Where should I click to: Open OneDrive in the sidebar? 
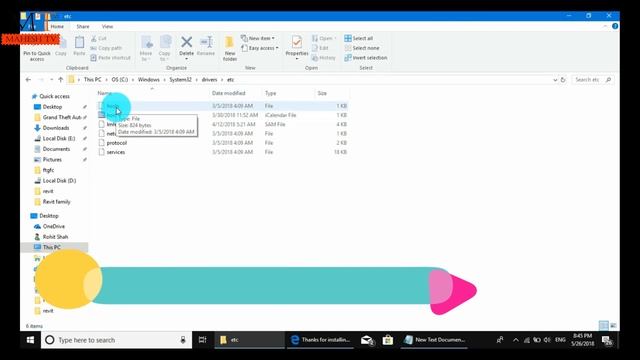coord(53,227)
